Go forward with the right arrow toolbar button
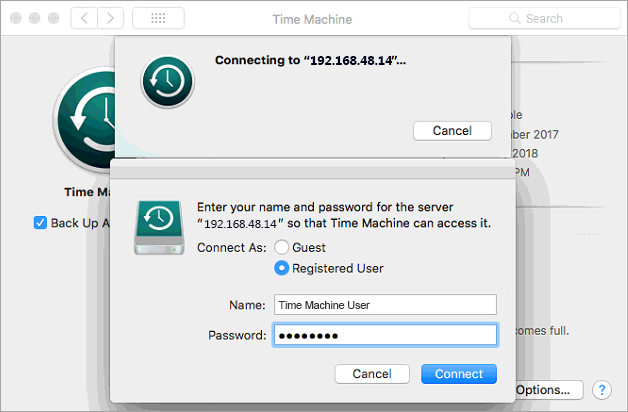The height and width of the screenshot is (412, 628). (111, 18)
